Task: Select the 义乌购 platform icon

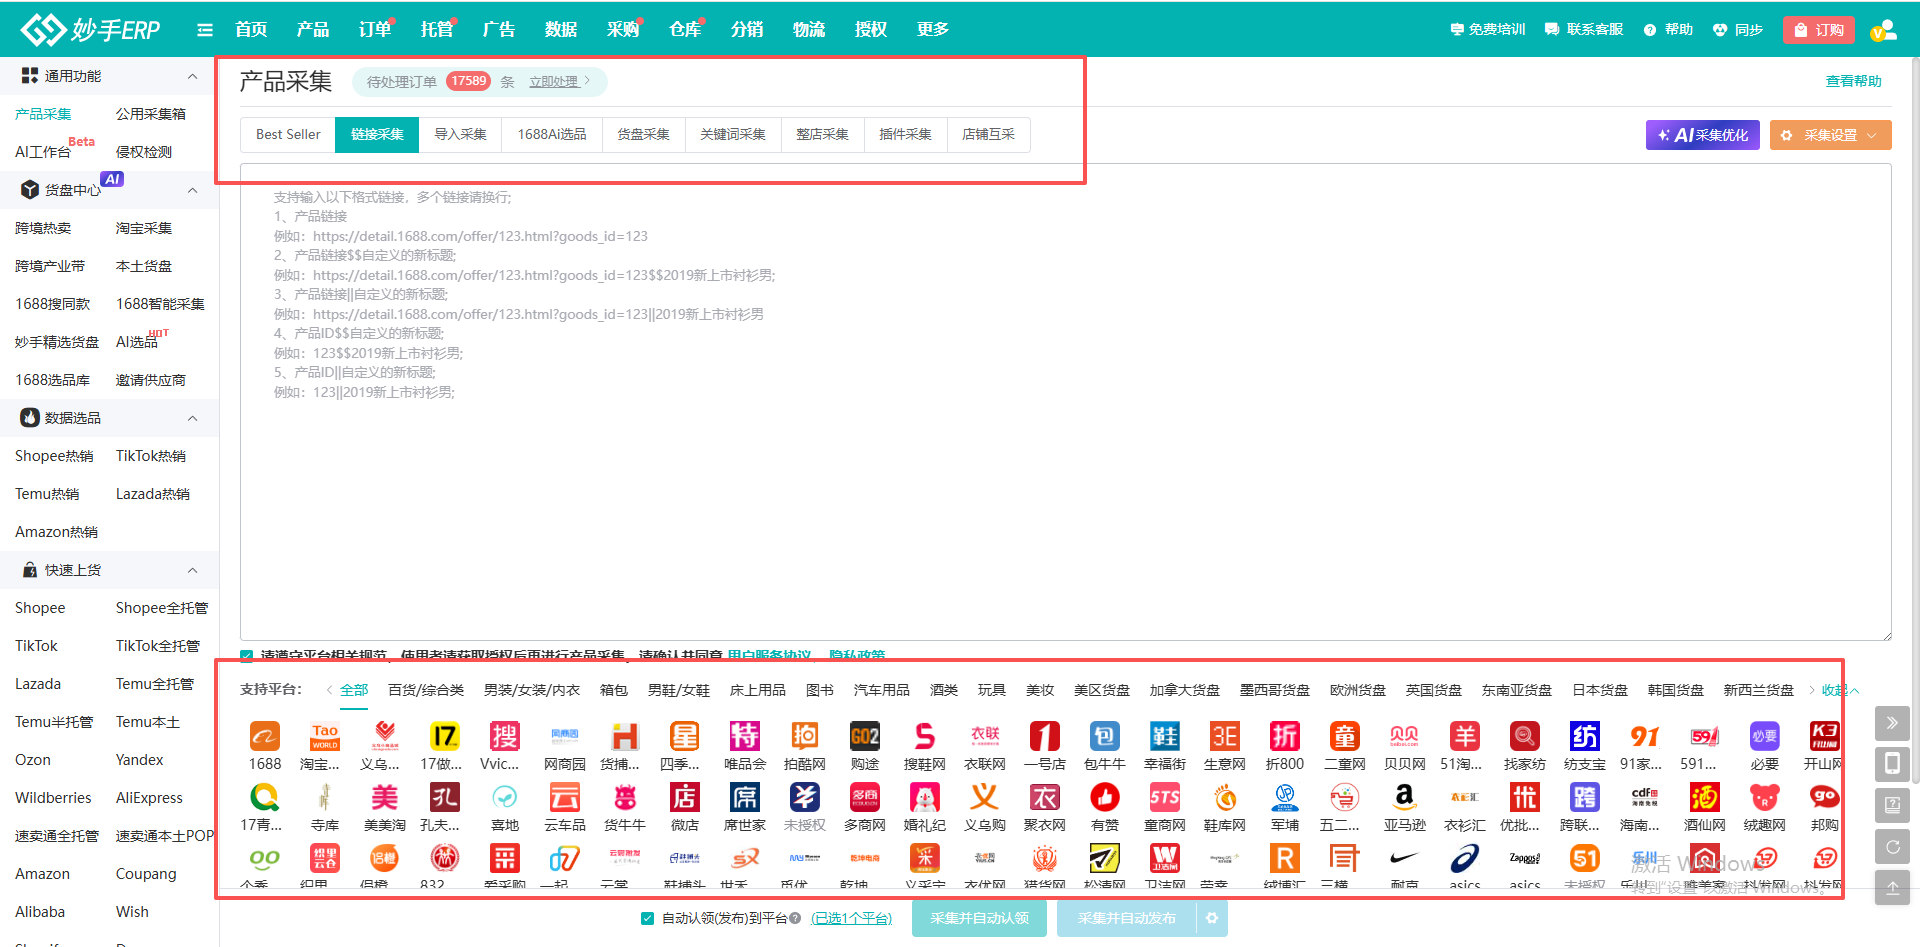Action: coord(984,798)
